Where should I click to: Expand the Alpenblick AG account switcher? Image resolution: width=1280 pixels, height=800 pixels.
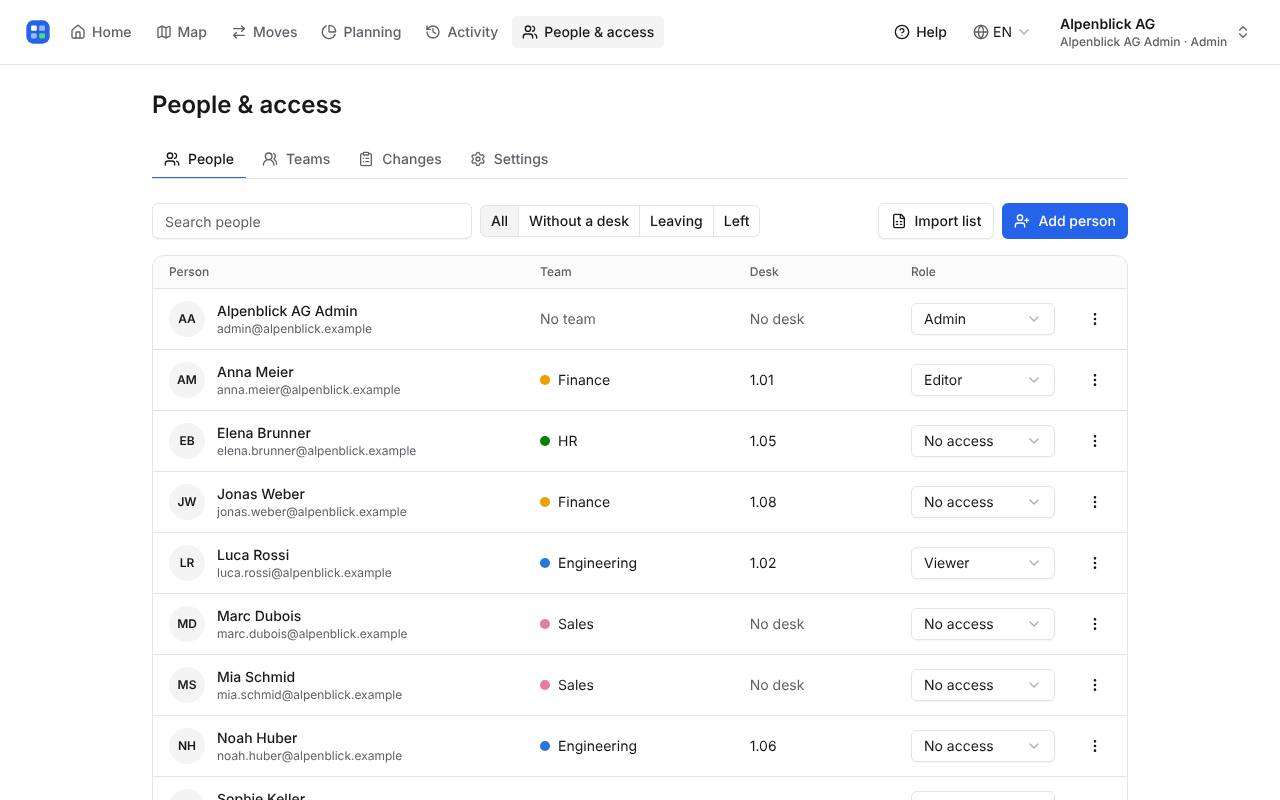point(1154,32)
